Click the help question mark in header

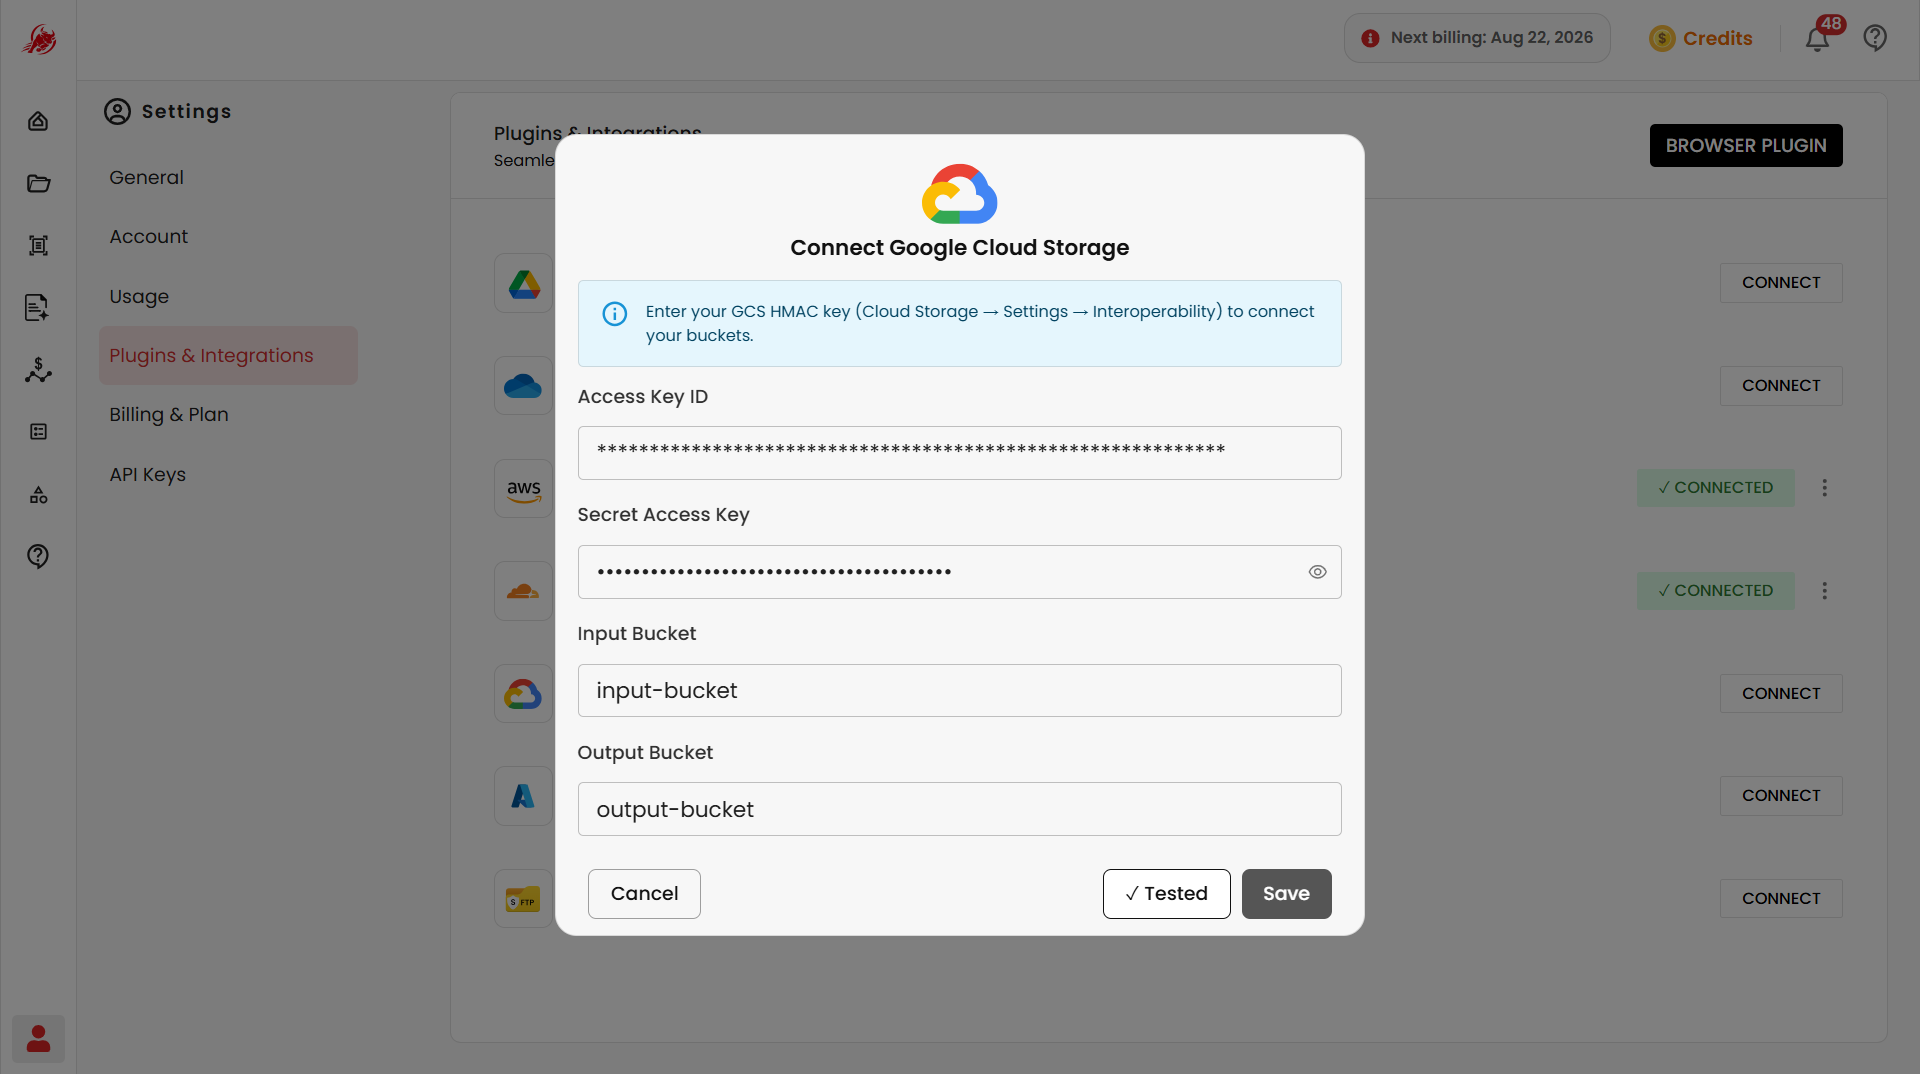point(1875,38)
